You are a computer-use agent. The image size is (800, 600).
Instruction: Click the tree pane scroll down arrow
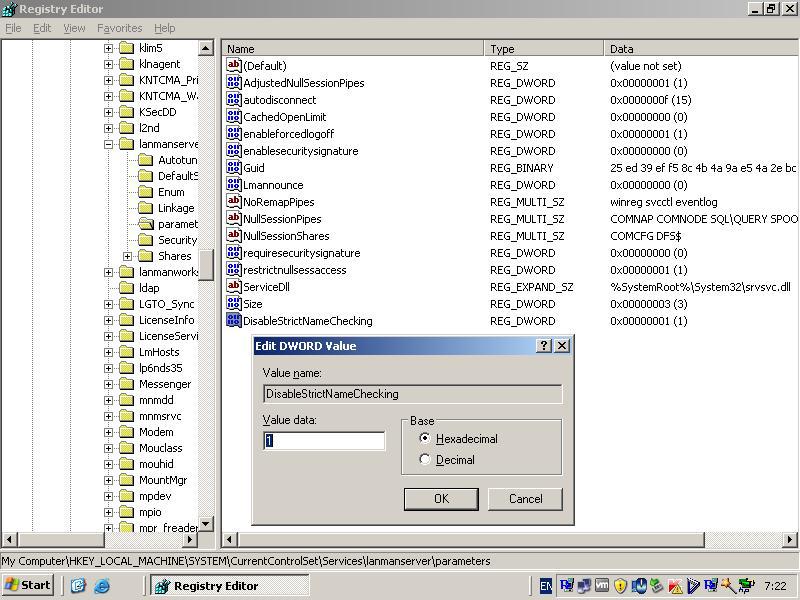(x=206, y=524)
